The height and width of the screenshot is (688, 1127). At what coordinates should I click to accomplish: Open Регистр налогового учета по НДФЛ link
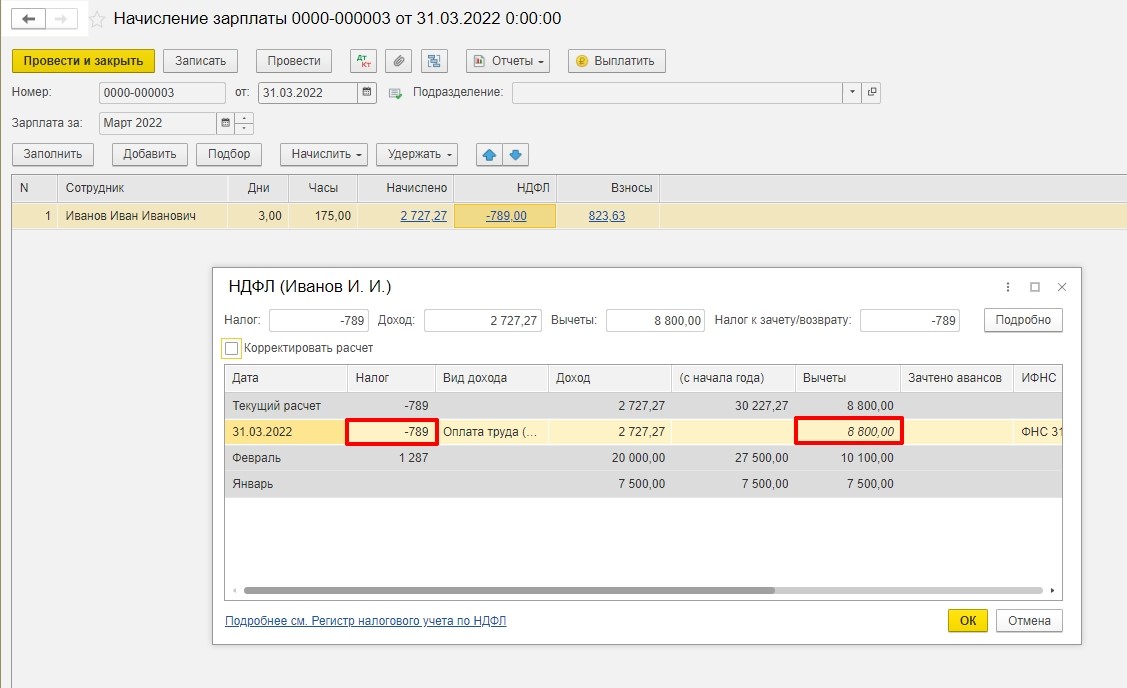(365, 621)
